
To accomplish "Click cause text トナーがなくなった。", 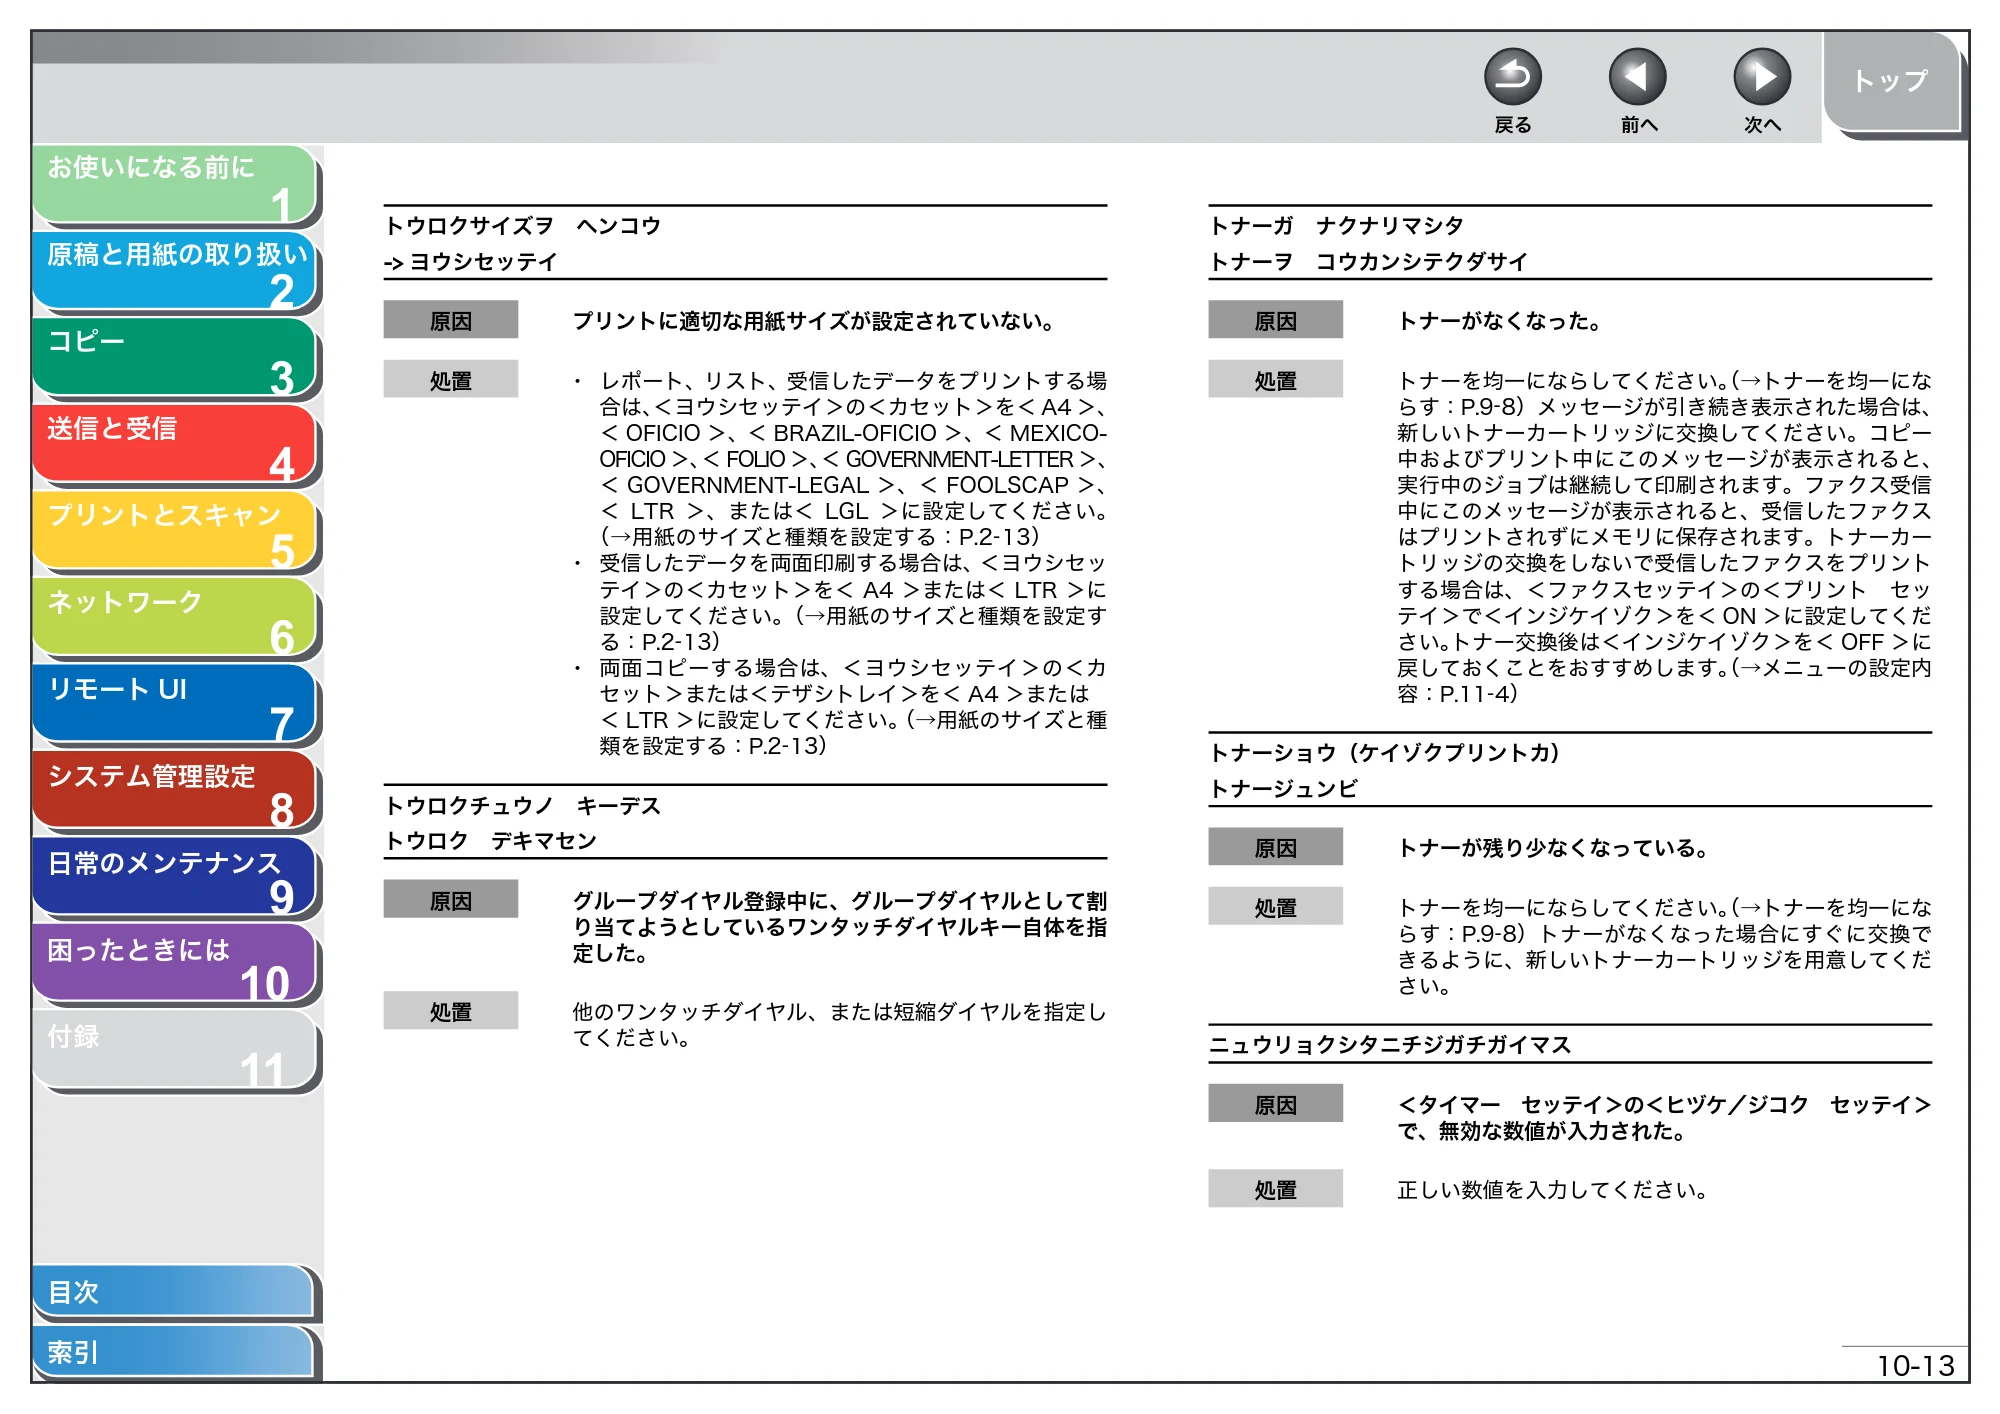I will (1499, 321).
